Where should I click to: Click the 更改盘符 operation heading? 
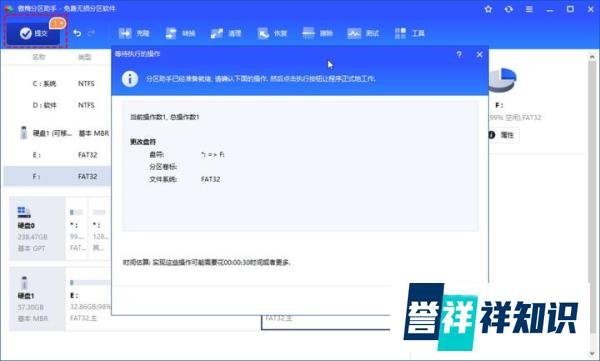point(143,142)
